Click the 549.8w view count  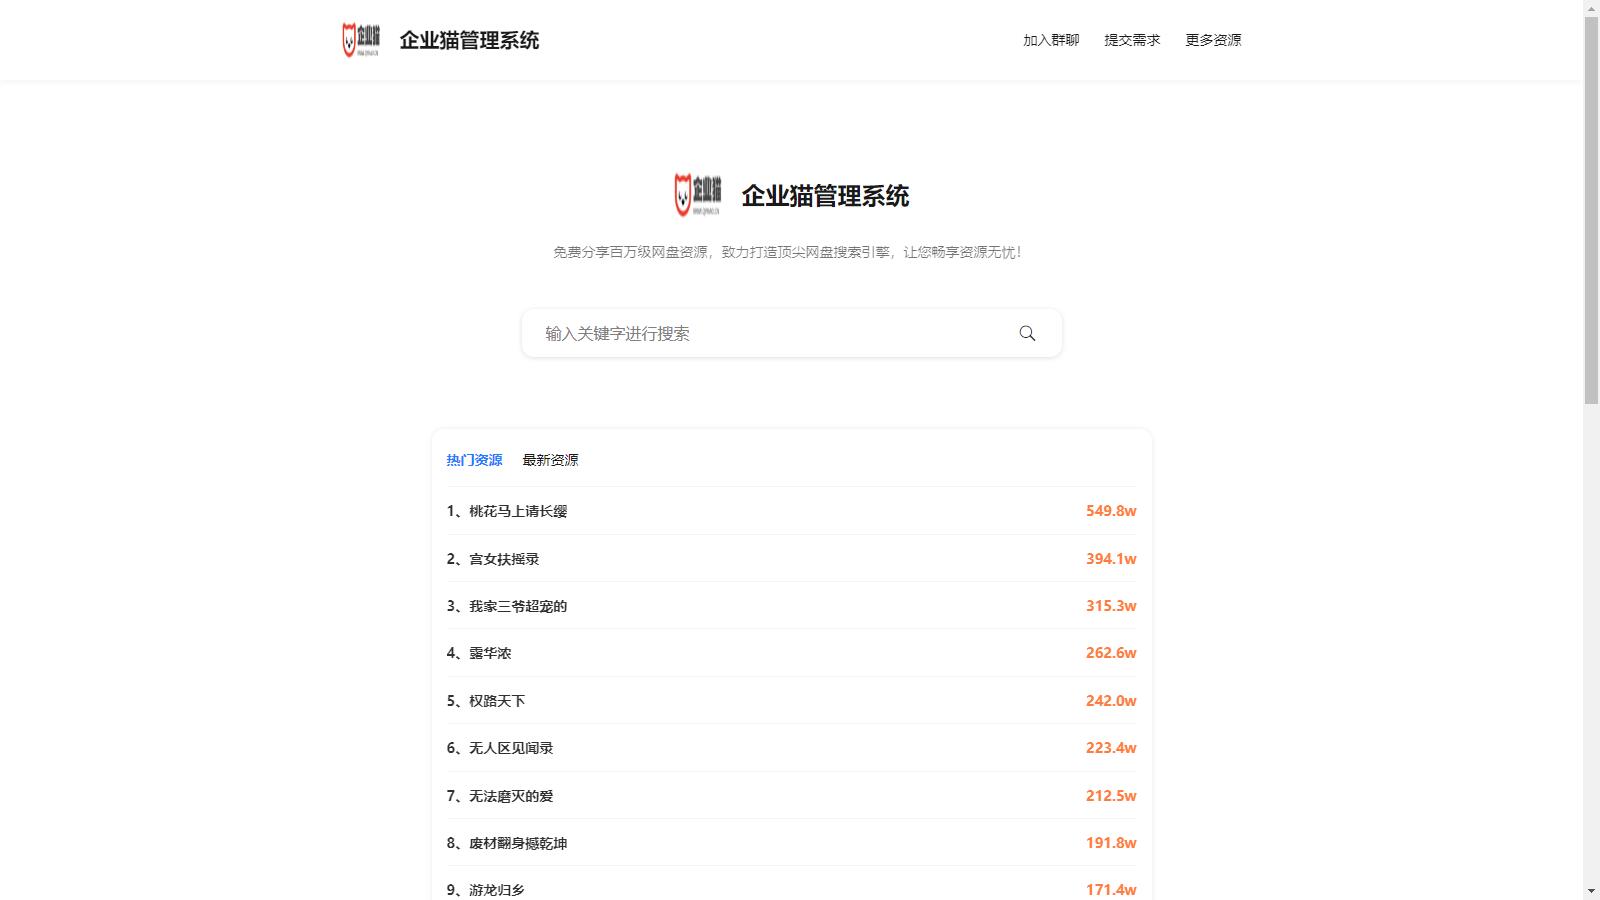1111,511
